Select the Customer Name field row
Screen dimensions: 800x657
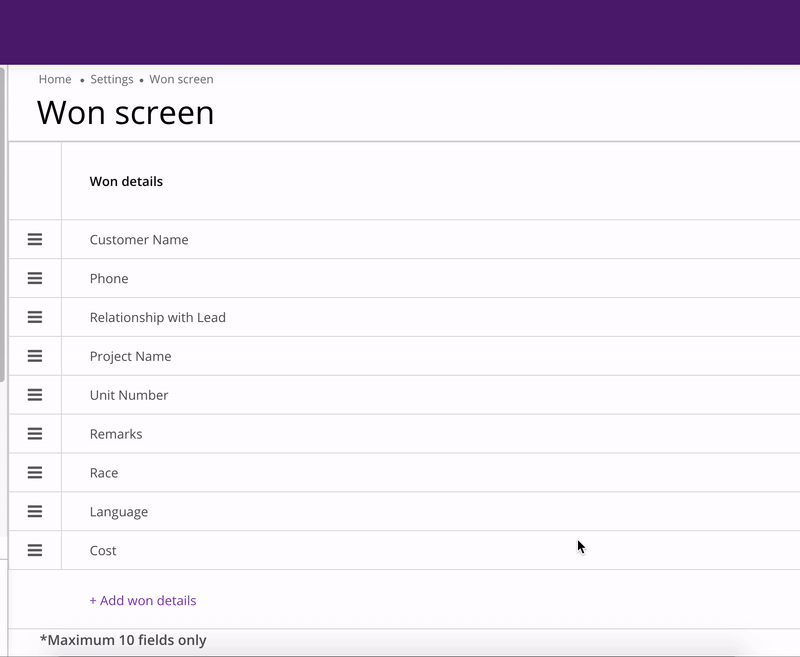(139, 240)
